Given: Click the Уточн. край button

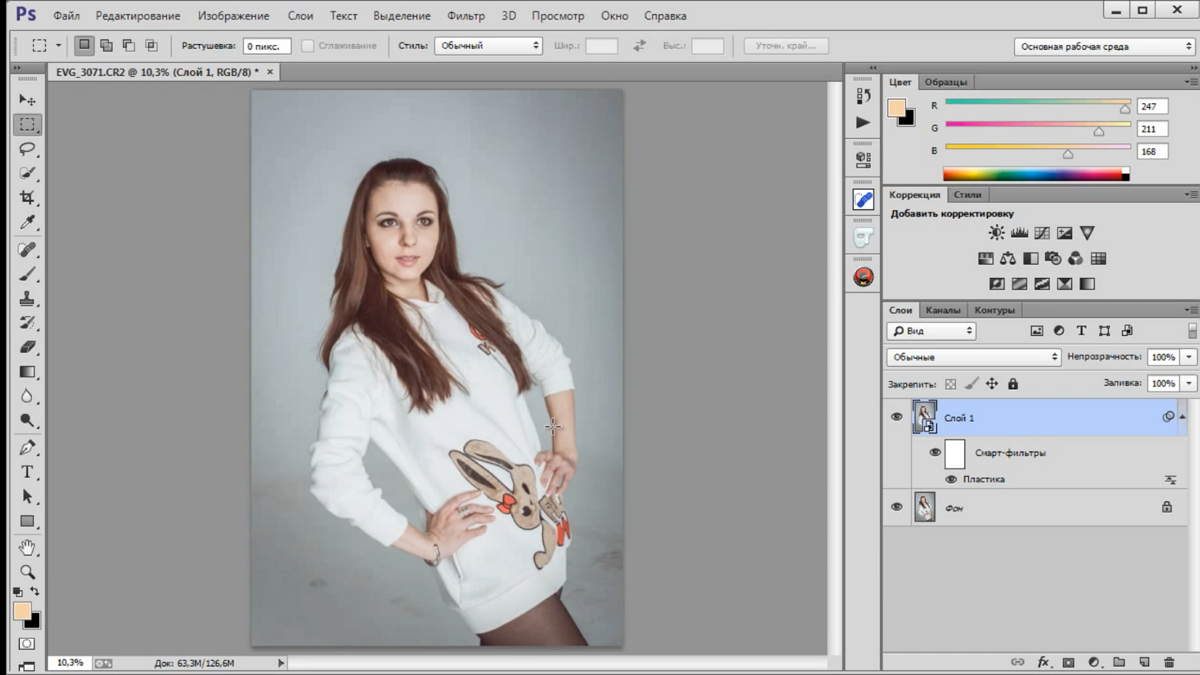Looking at the screenshot, I should coord(786,46).
